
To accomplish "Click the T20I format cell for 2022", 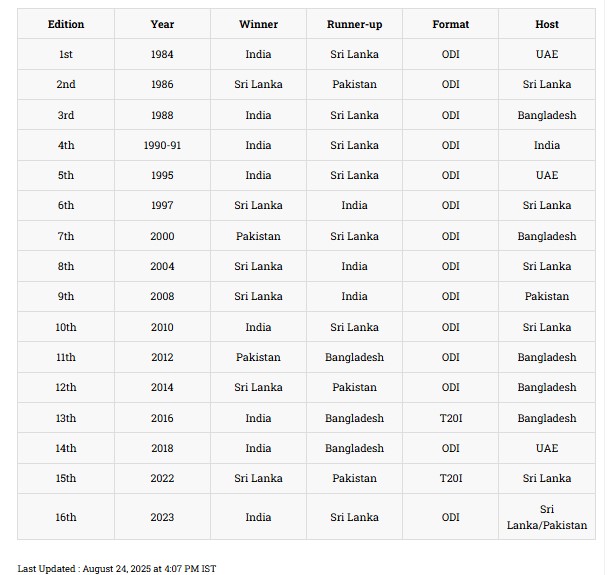I will click(450, 478).
